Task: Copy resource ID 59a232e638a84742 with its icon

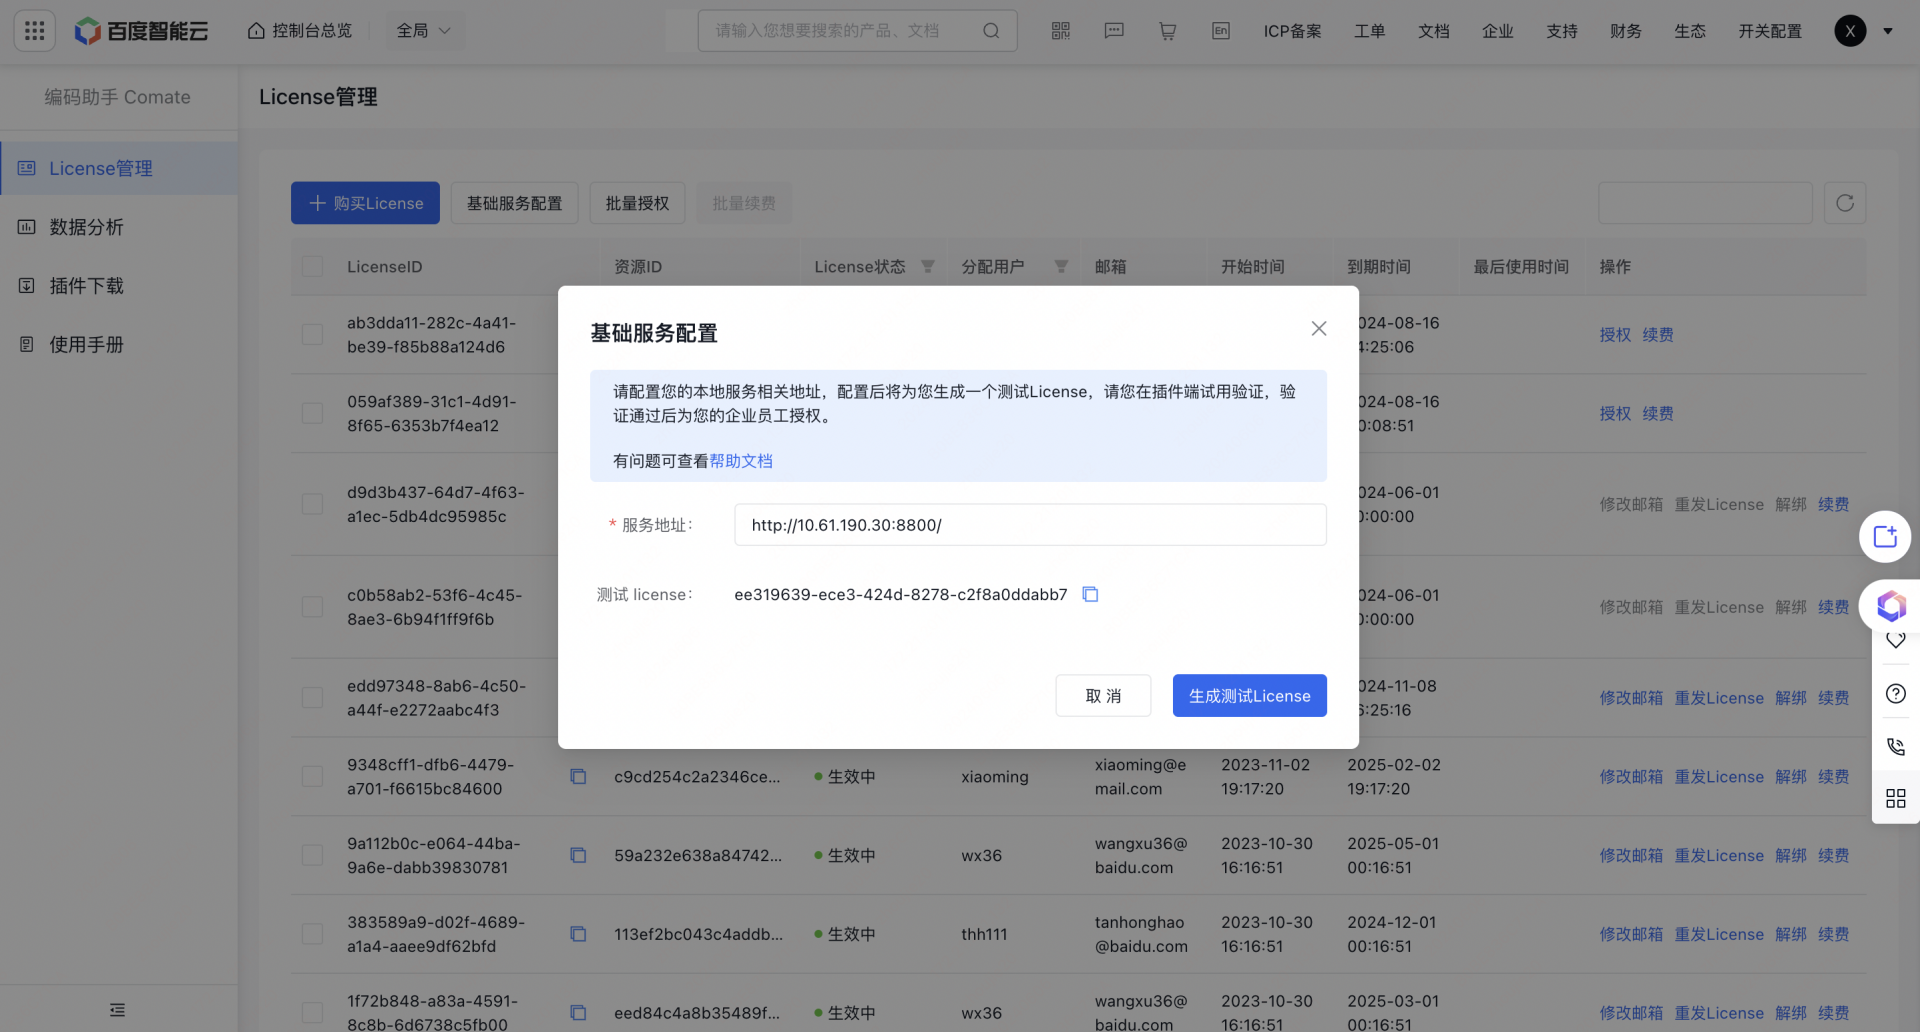Action: coord(578,855)
